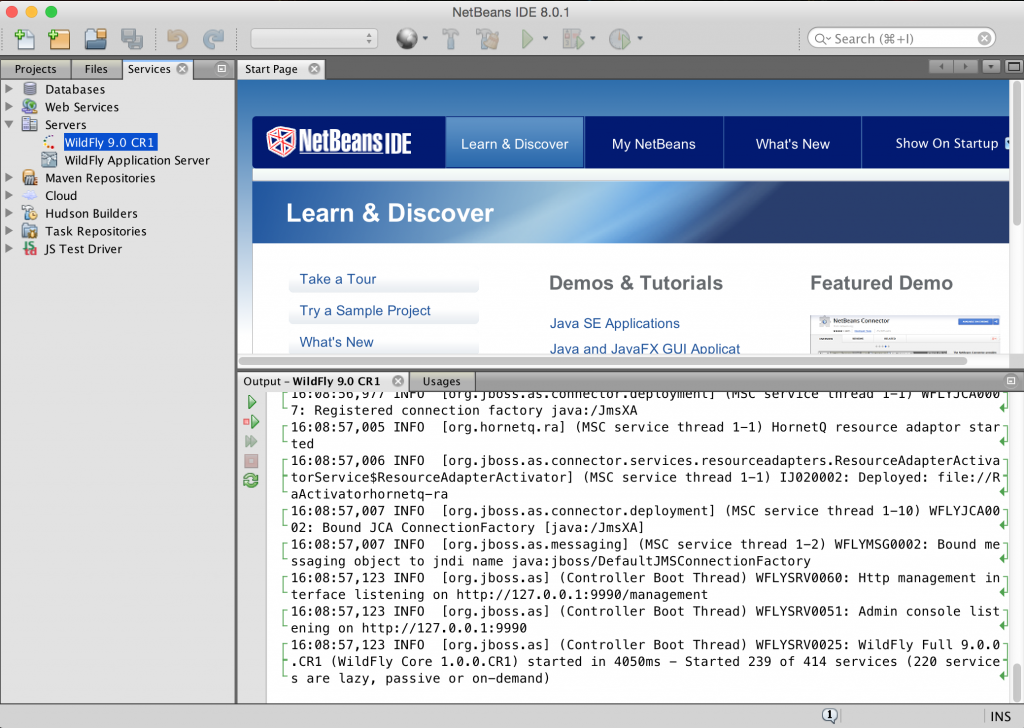Select WildFly Application Server item
The height and width of the screenshot is (728, 1024).
tap(137, 160)
